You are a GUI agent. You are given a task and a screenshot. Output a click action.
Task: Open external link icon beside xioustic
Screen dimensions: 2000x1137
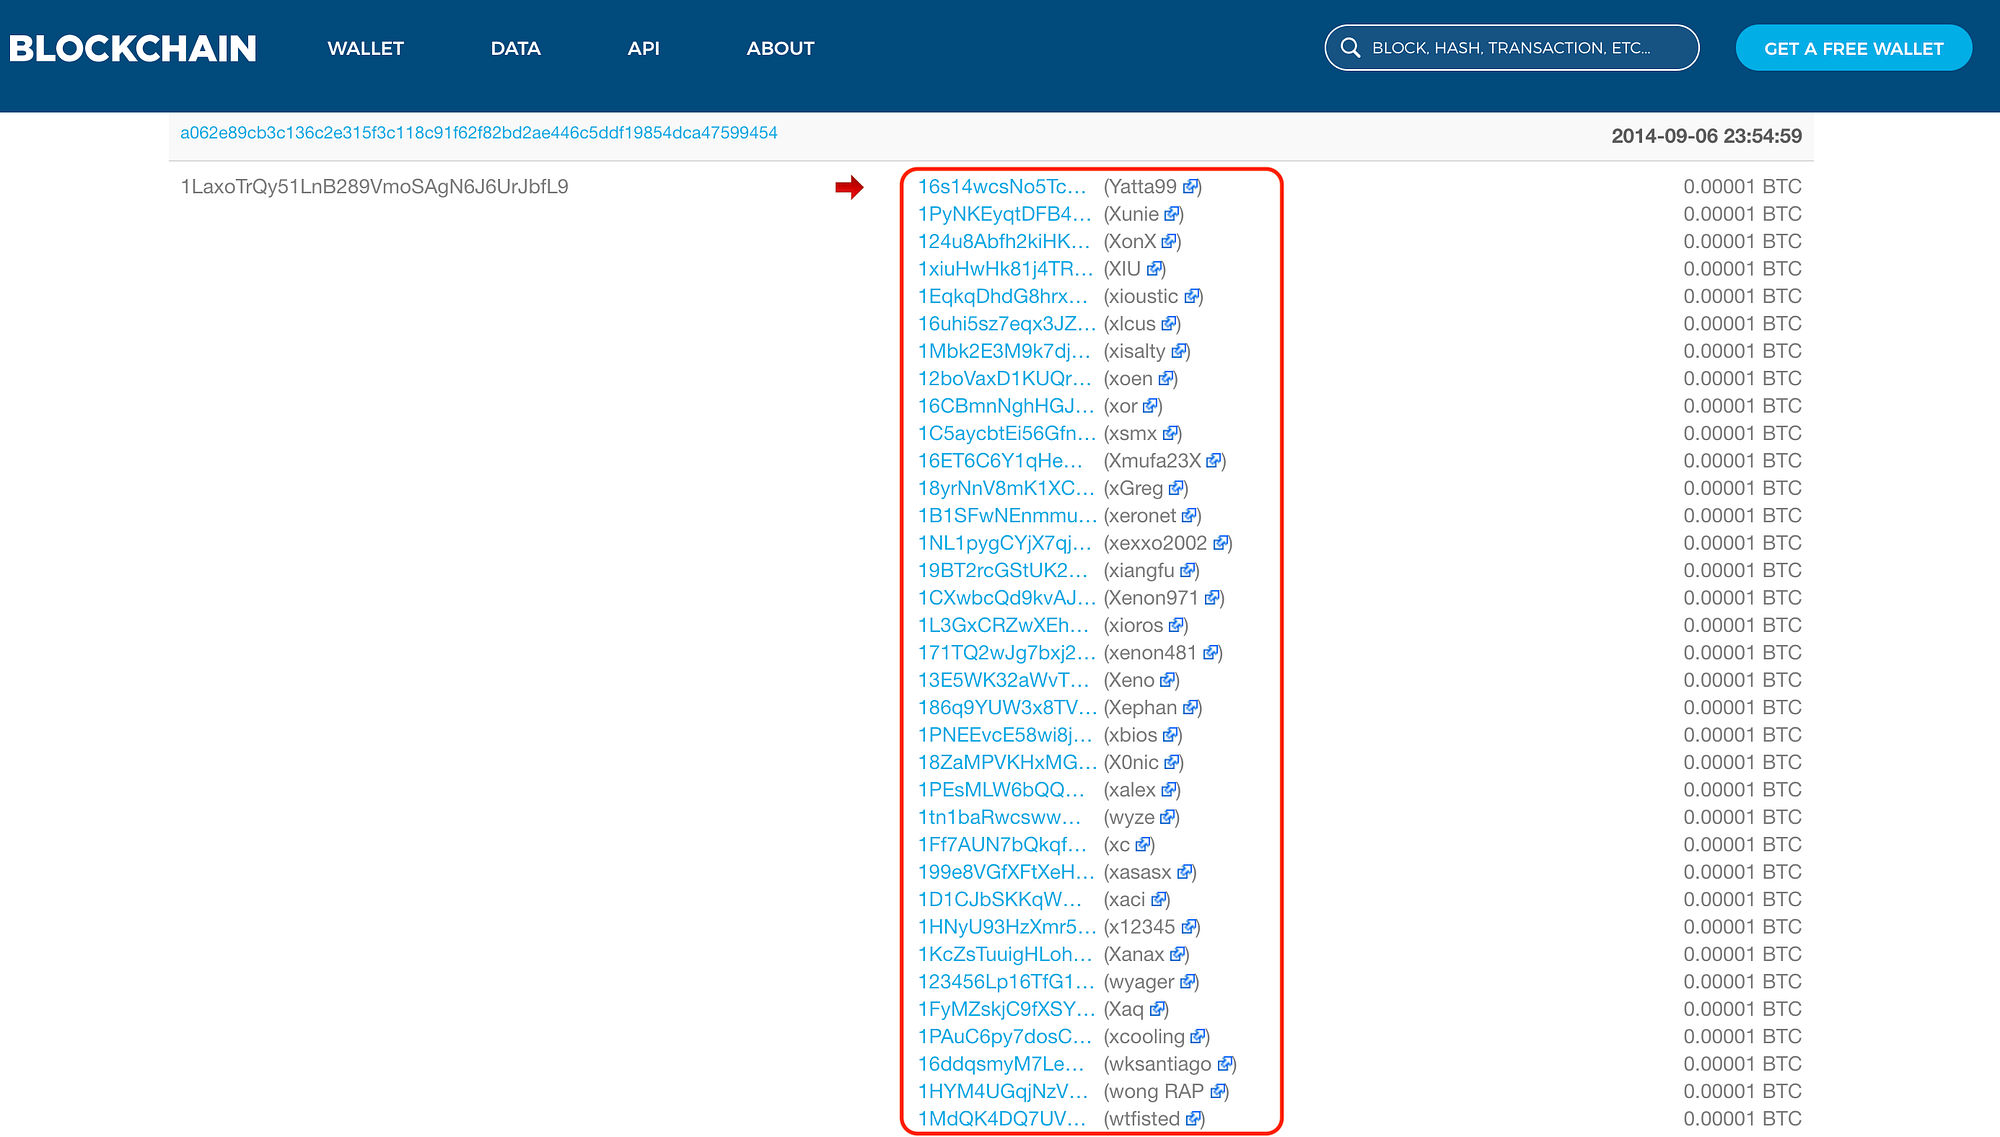pos(1192,297)
